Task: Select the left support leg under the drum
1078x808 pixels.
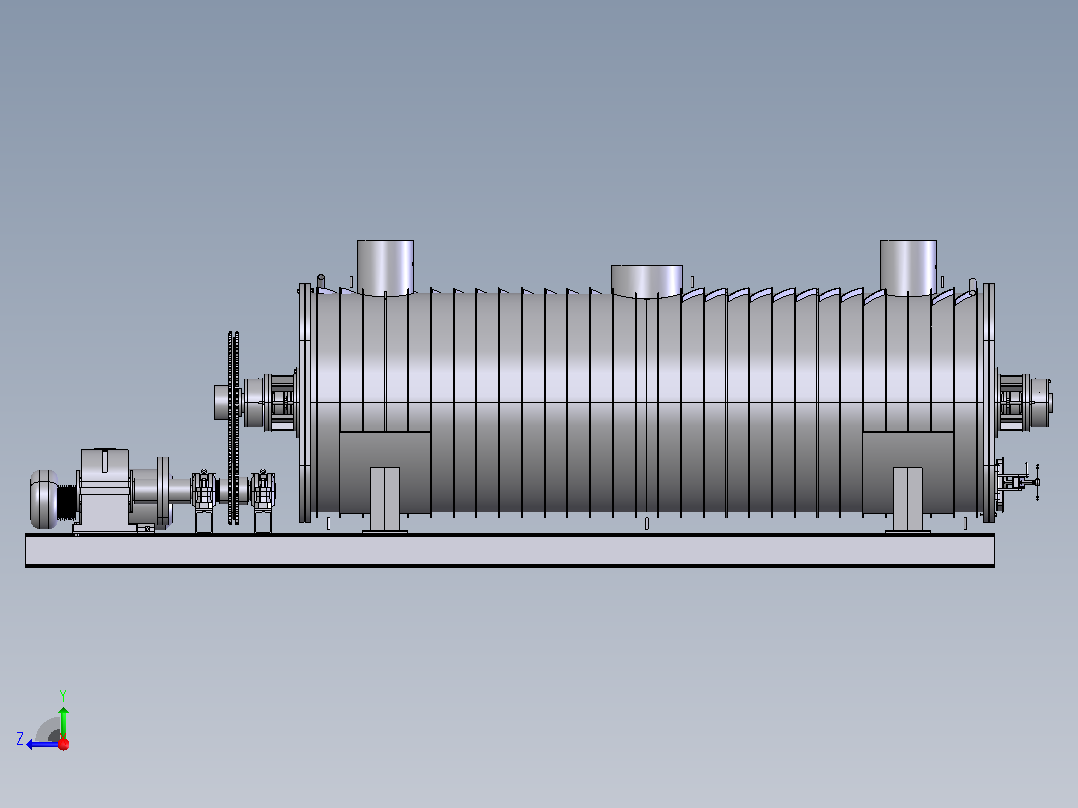Action: [x=385, y=500]
